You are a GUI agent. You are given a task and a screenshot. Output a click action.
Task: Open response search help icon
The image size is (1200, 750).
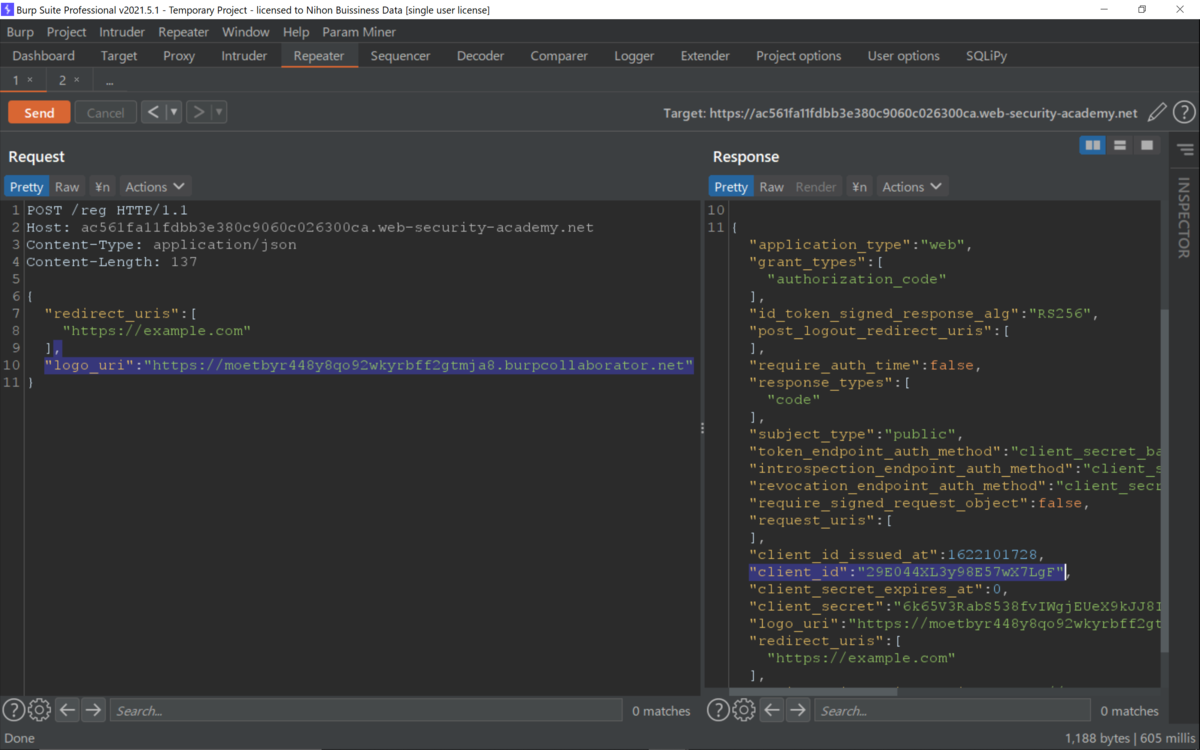click(718, 710)
